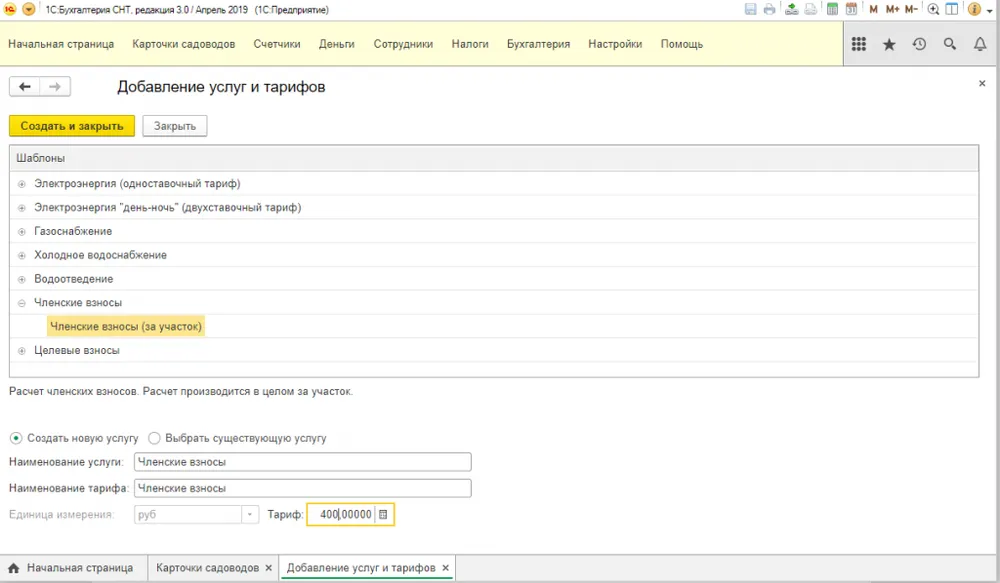1000x583 pixels.
Task: Click the Search magnifier icon
Action: [x=950, y=43]
